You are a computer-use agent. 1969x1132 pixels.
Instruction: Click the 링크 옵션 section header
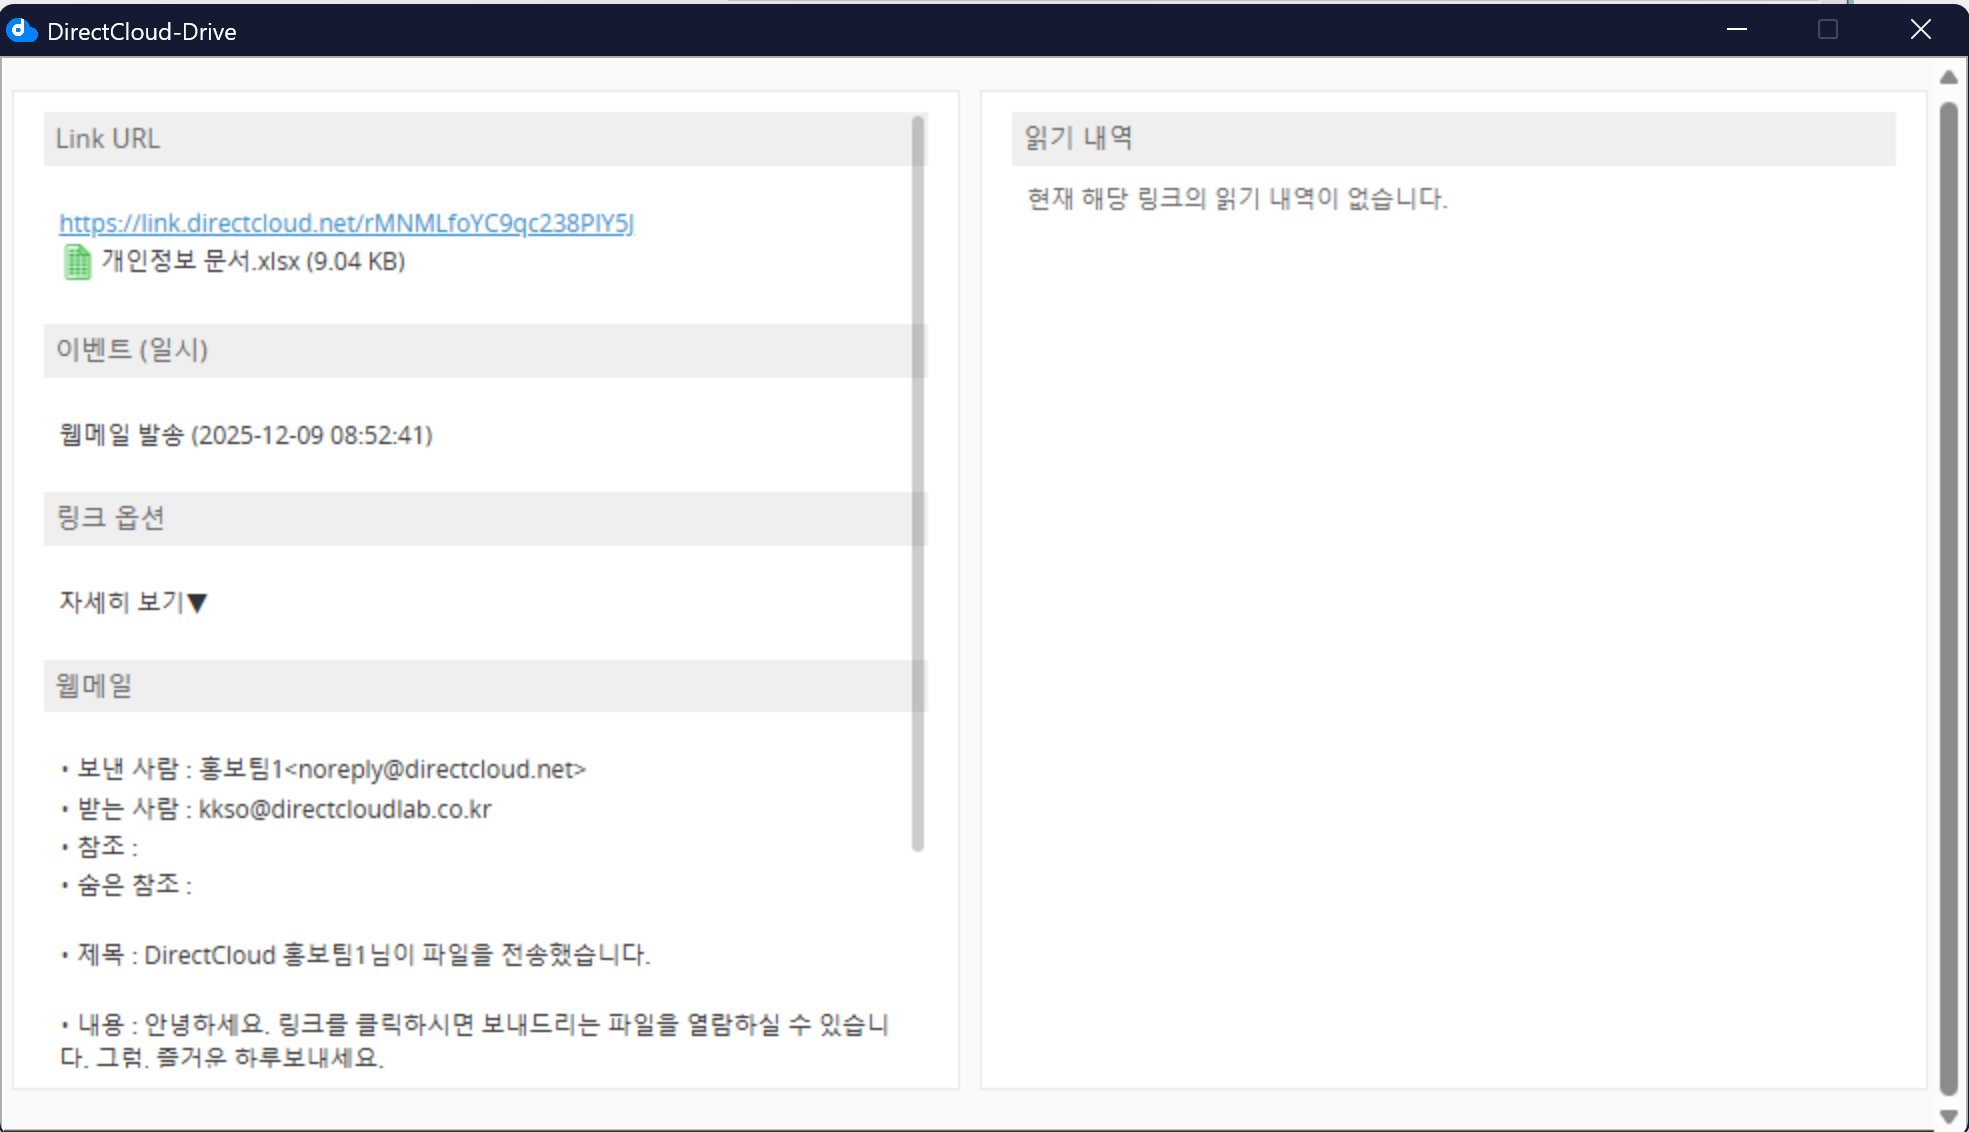pyautogui.click(x=110, y=518)
